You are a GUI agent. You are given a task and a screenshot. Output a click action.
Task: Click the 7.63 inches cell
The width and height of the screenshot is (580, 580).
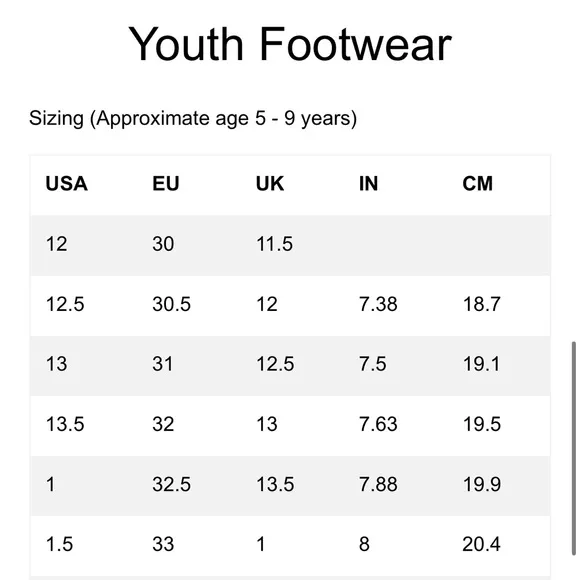coord(378,424)
